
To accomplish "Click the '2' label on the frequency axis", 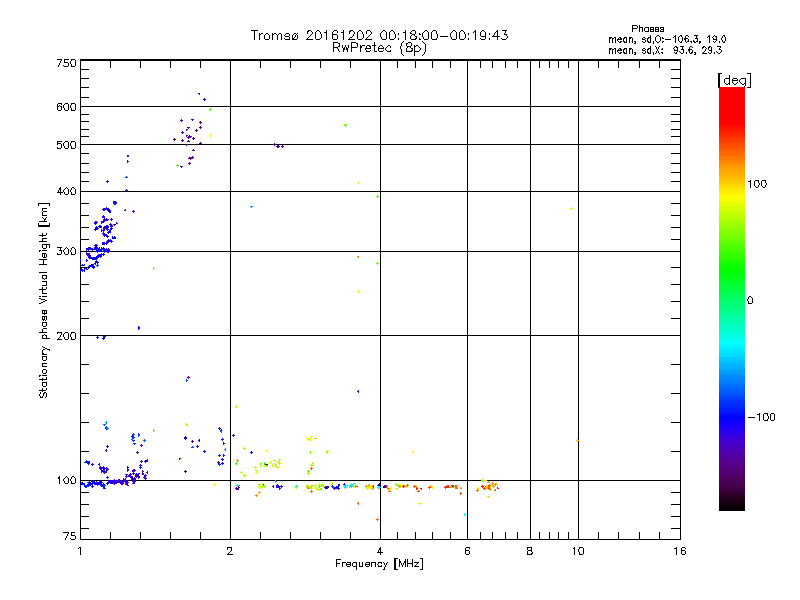I will pyautogui.click(x=230, y=551).
